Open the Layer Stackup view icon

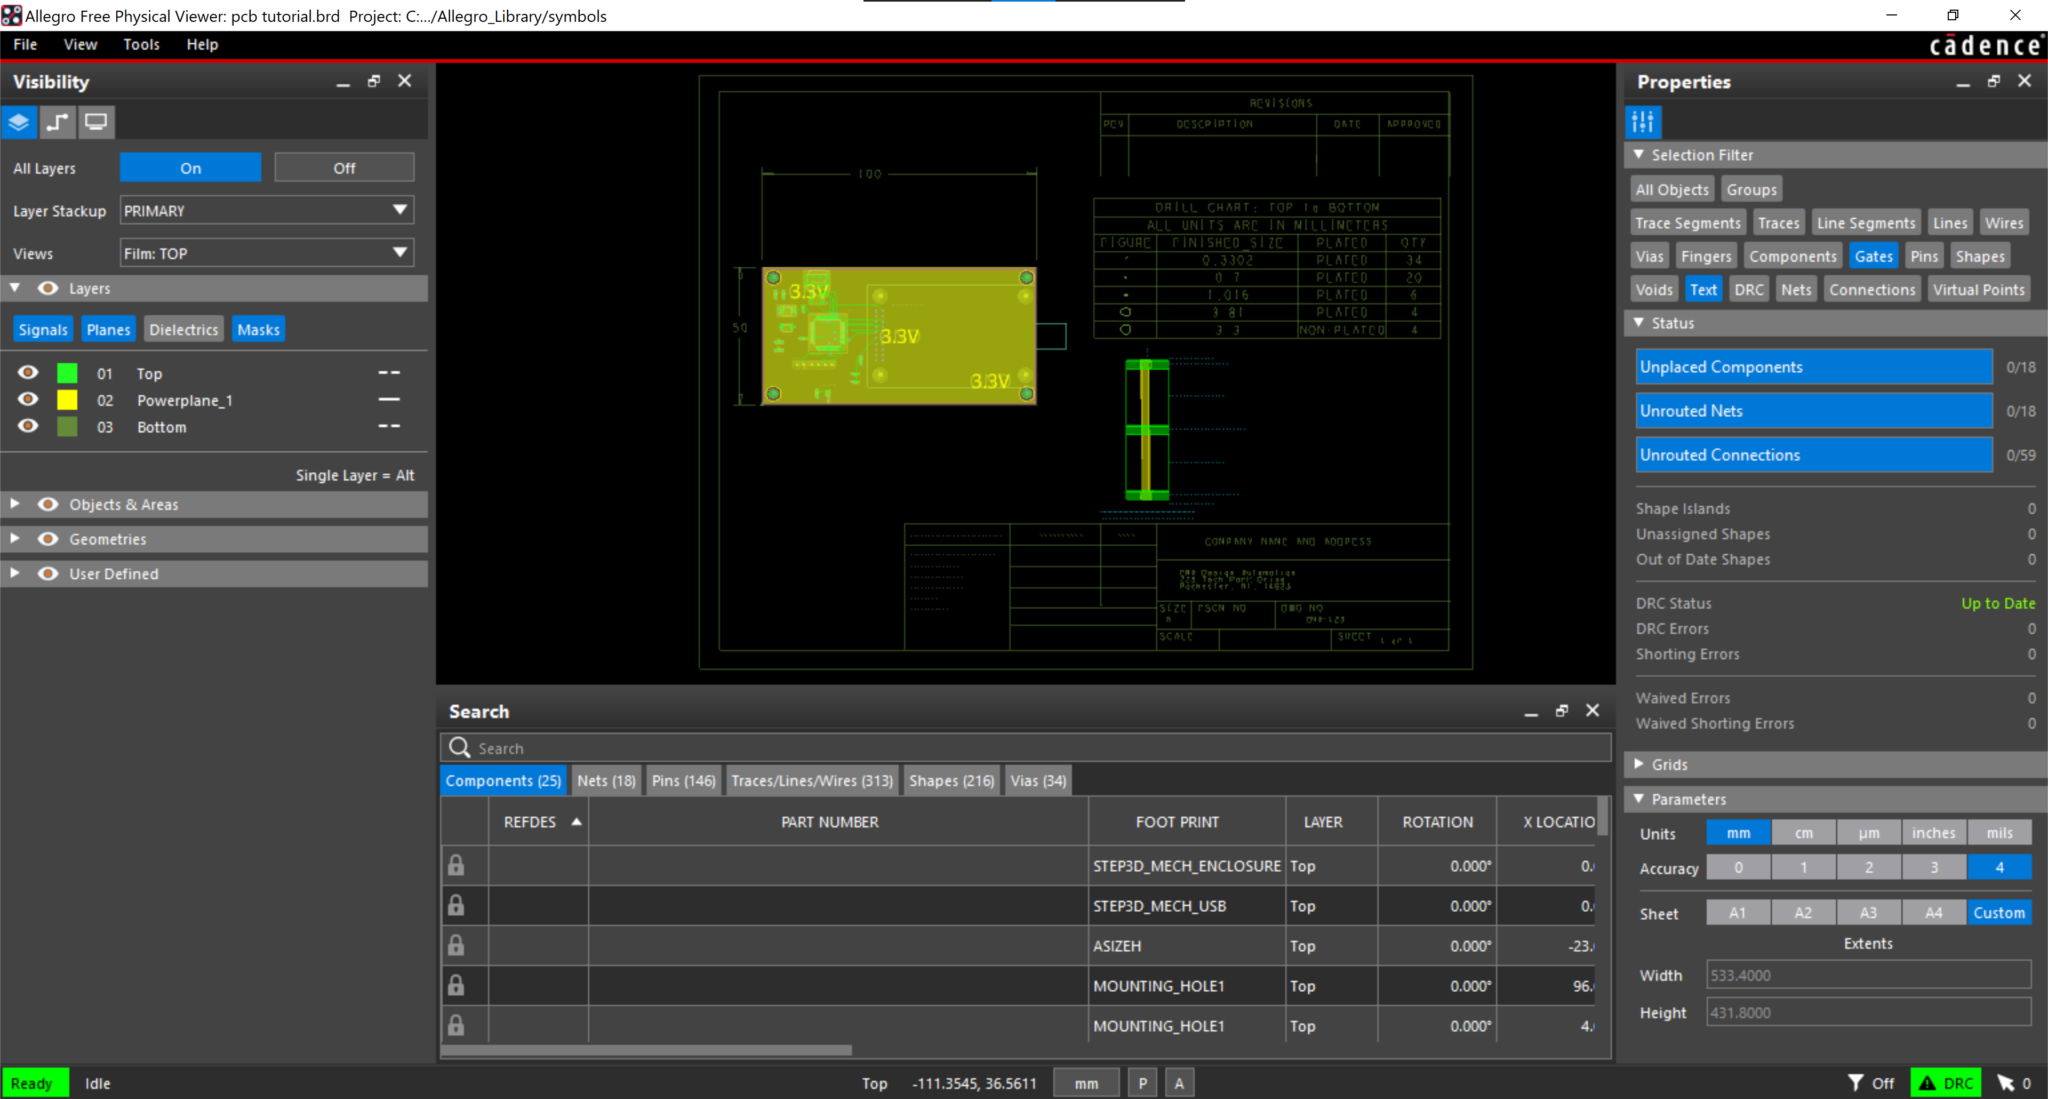pos(57,122)
